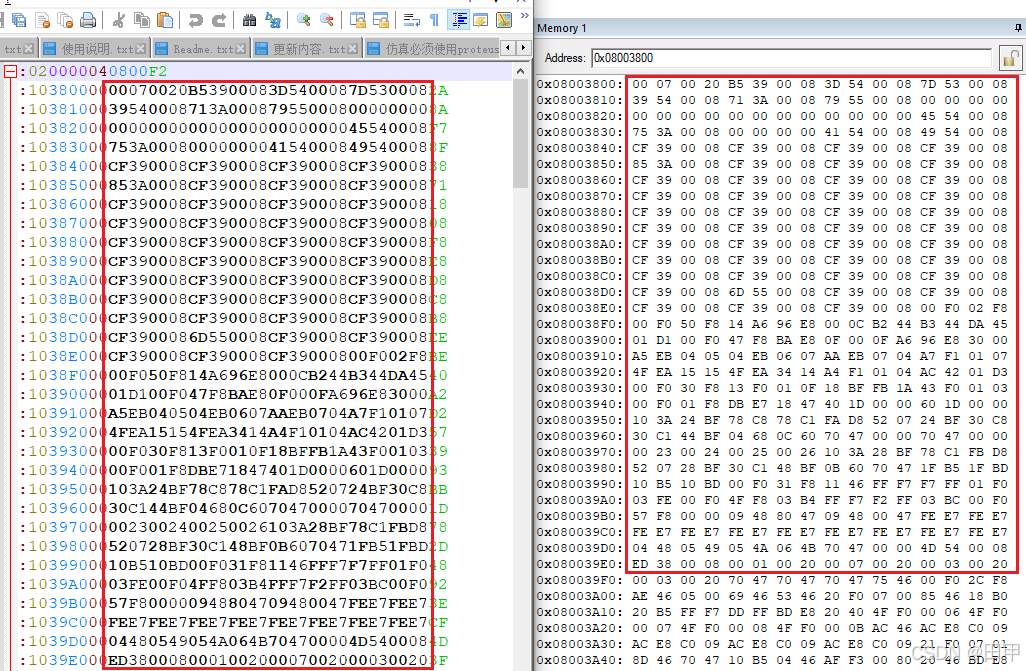Click the Memory 1 Address input field
The height and width of the screenshot is (671, 1026).
click(791, 58)
